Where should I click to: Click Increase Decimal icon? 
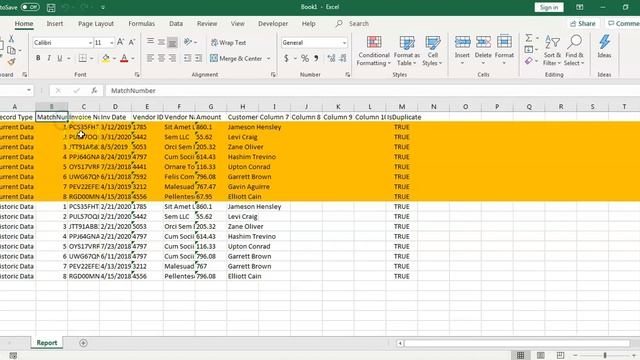coord(331,58)
